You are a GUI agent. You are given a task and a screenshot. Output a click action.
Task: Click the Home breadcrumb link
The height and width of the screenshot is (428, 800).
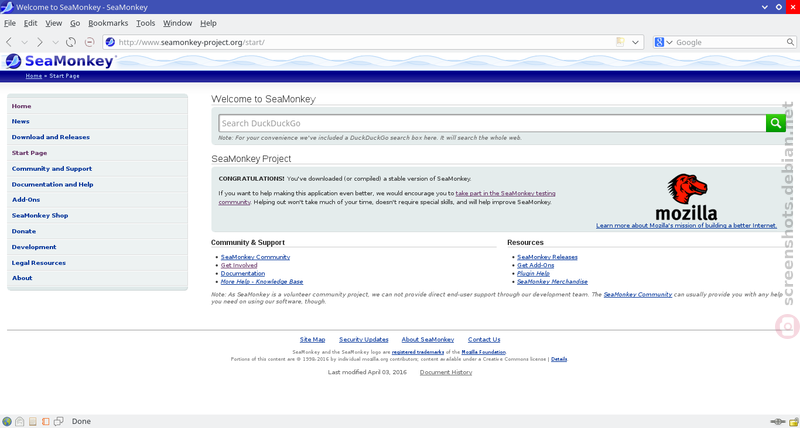pyautogui.click(x=34, y=76)
